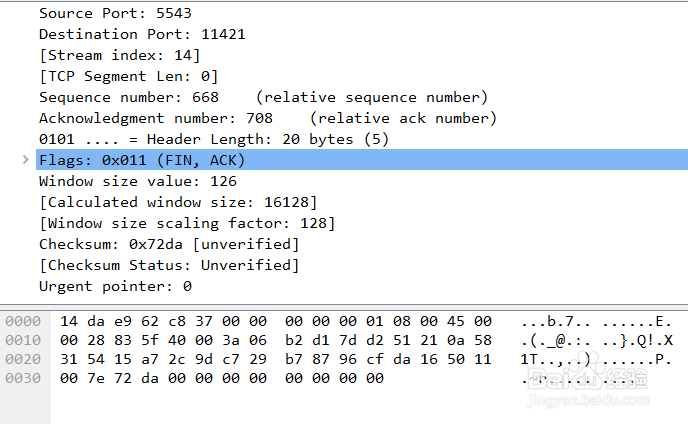Click hex offset 0000 in bytes pane

[x=23, y=321]
